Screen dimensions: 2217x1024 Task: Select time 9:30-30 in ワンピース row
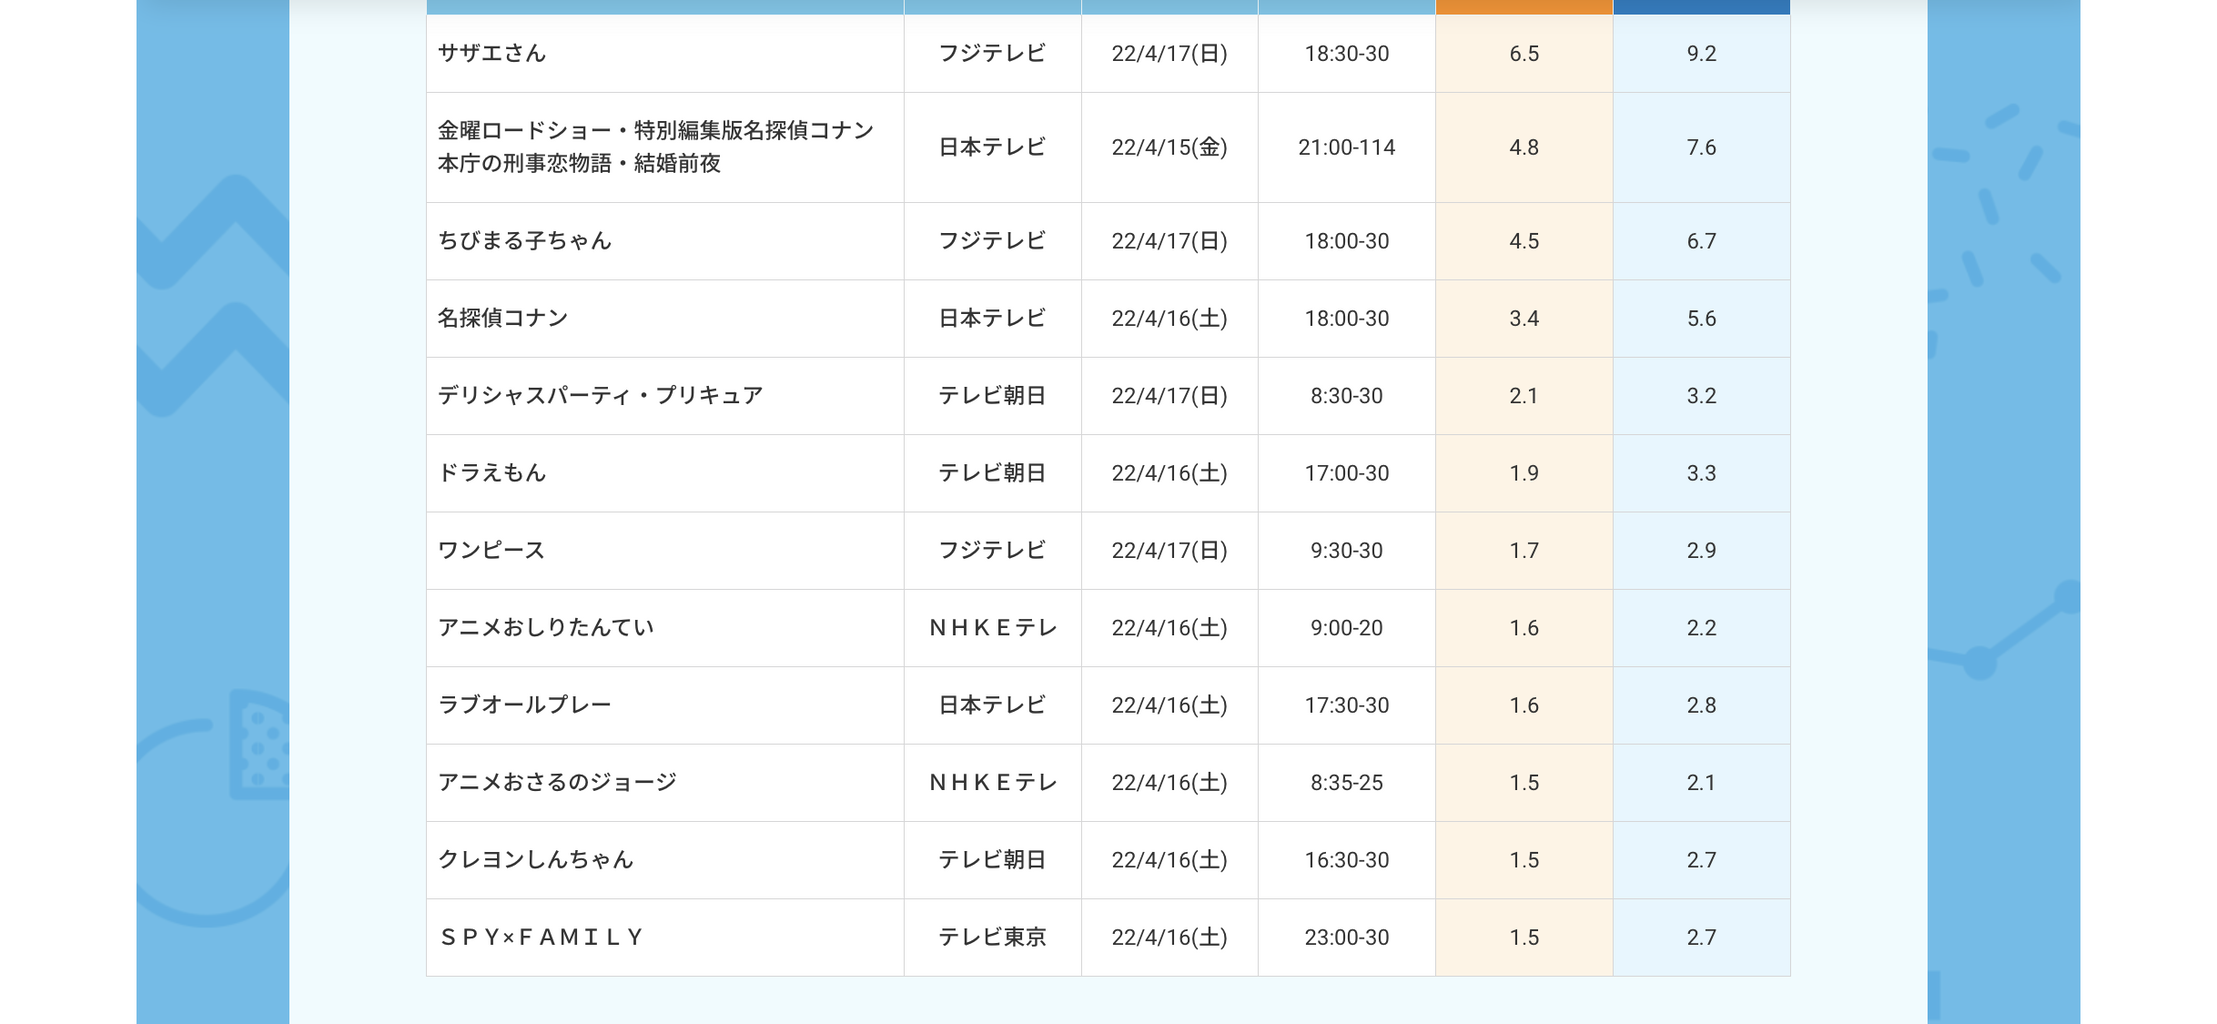(x=1347, y=550)
